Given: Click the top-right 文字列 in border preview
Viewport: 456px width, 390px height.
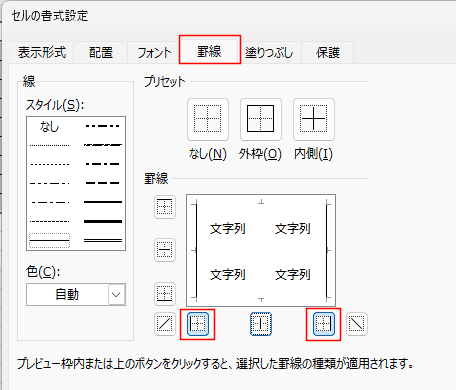Looking at the screenshot, I should 293,229.
